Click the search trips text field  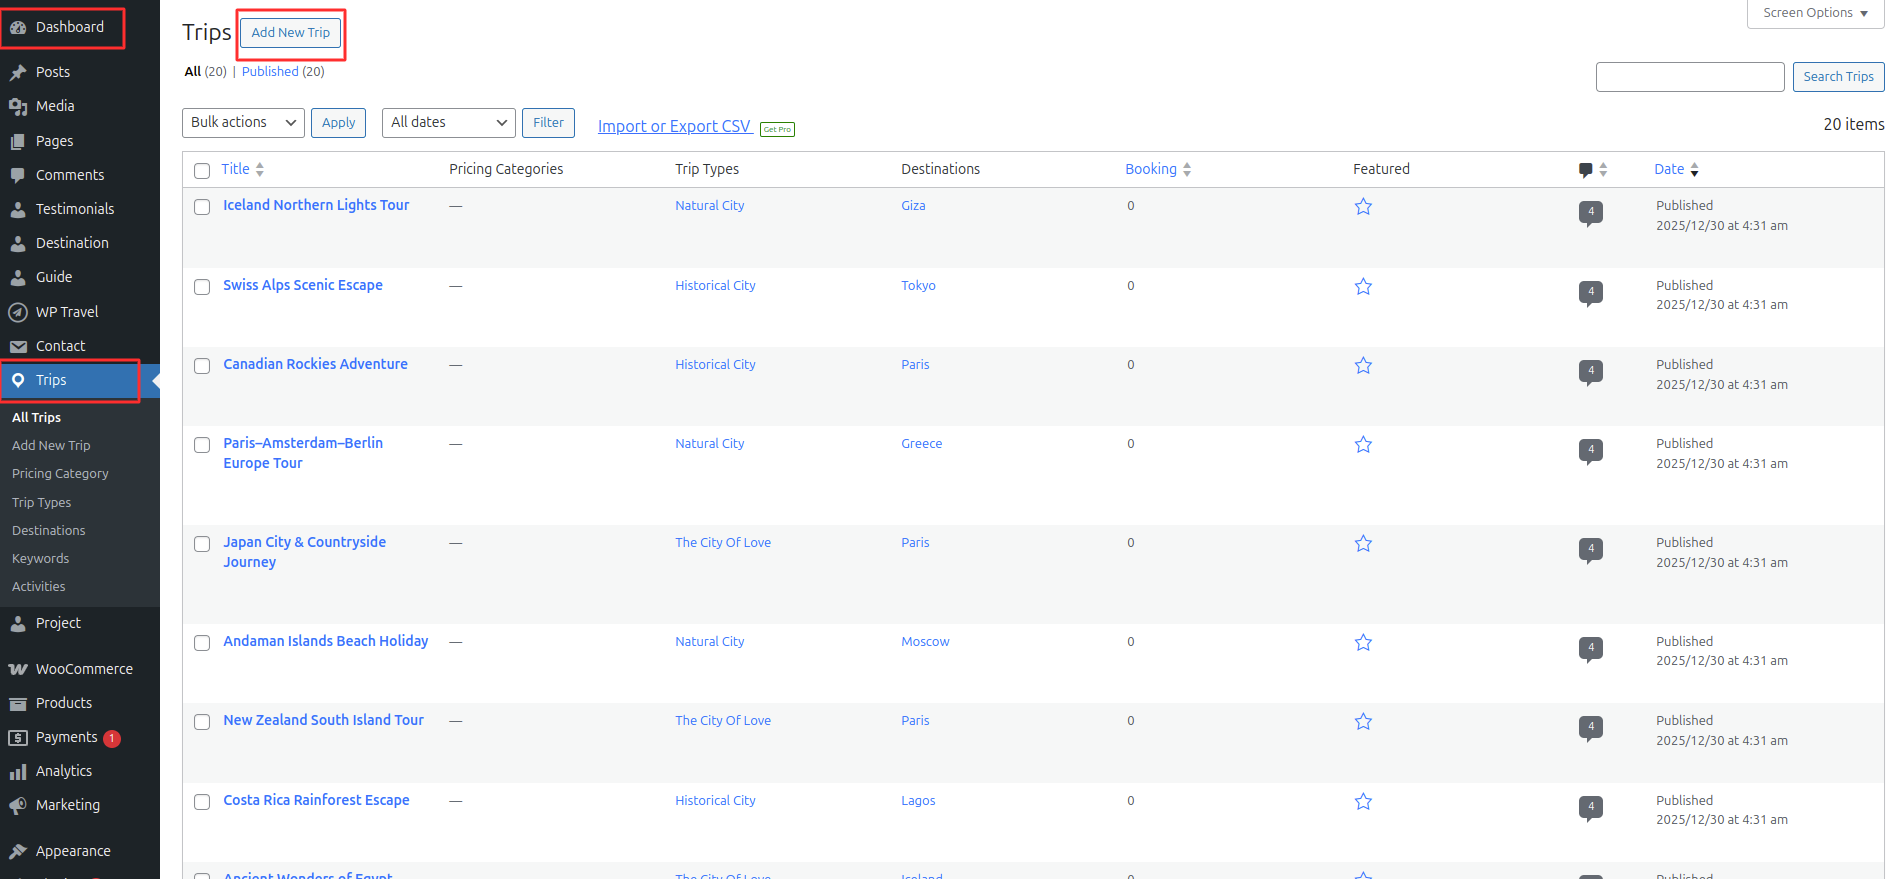tap(1689, 77)
